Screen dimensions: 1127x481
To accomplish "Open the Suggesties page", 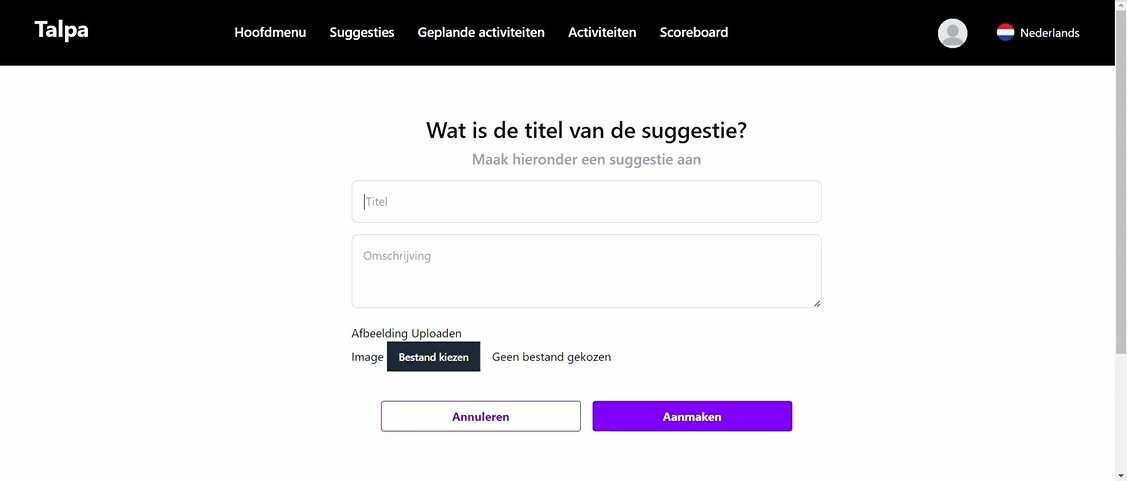I will [x=362, y=33].
